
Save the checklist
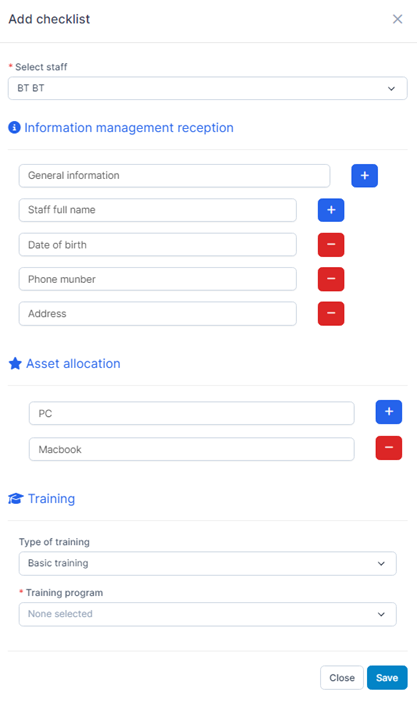tap(387, 677)
